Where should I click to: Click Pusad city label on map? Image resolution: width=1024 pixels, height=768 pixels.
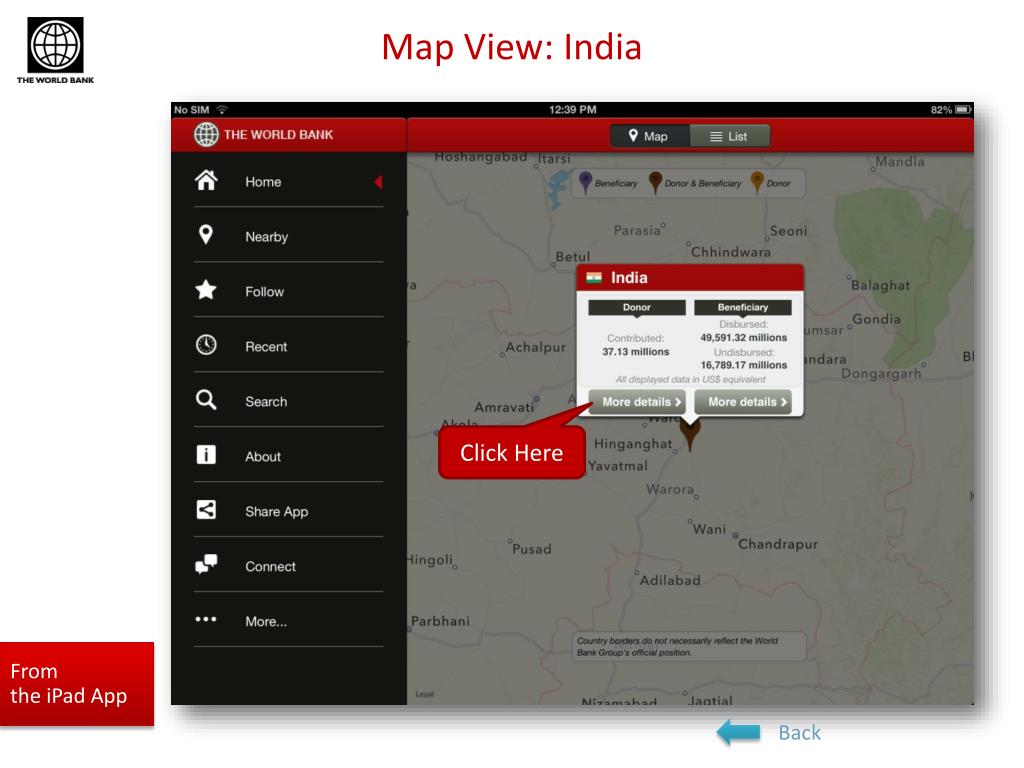(532, 549)
